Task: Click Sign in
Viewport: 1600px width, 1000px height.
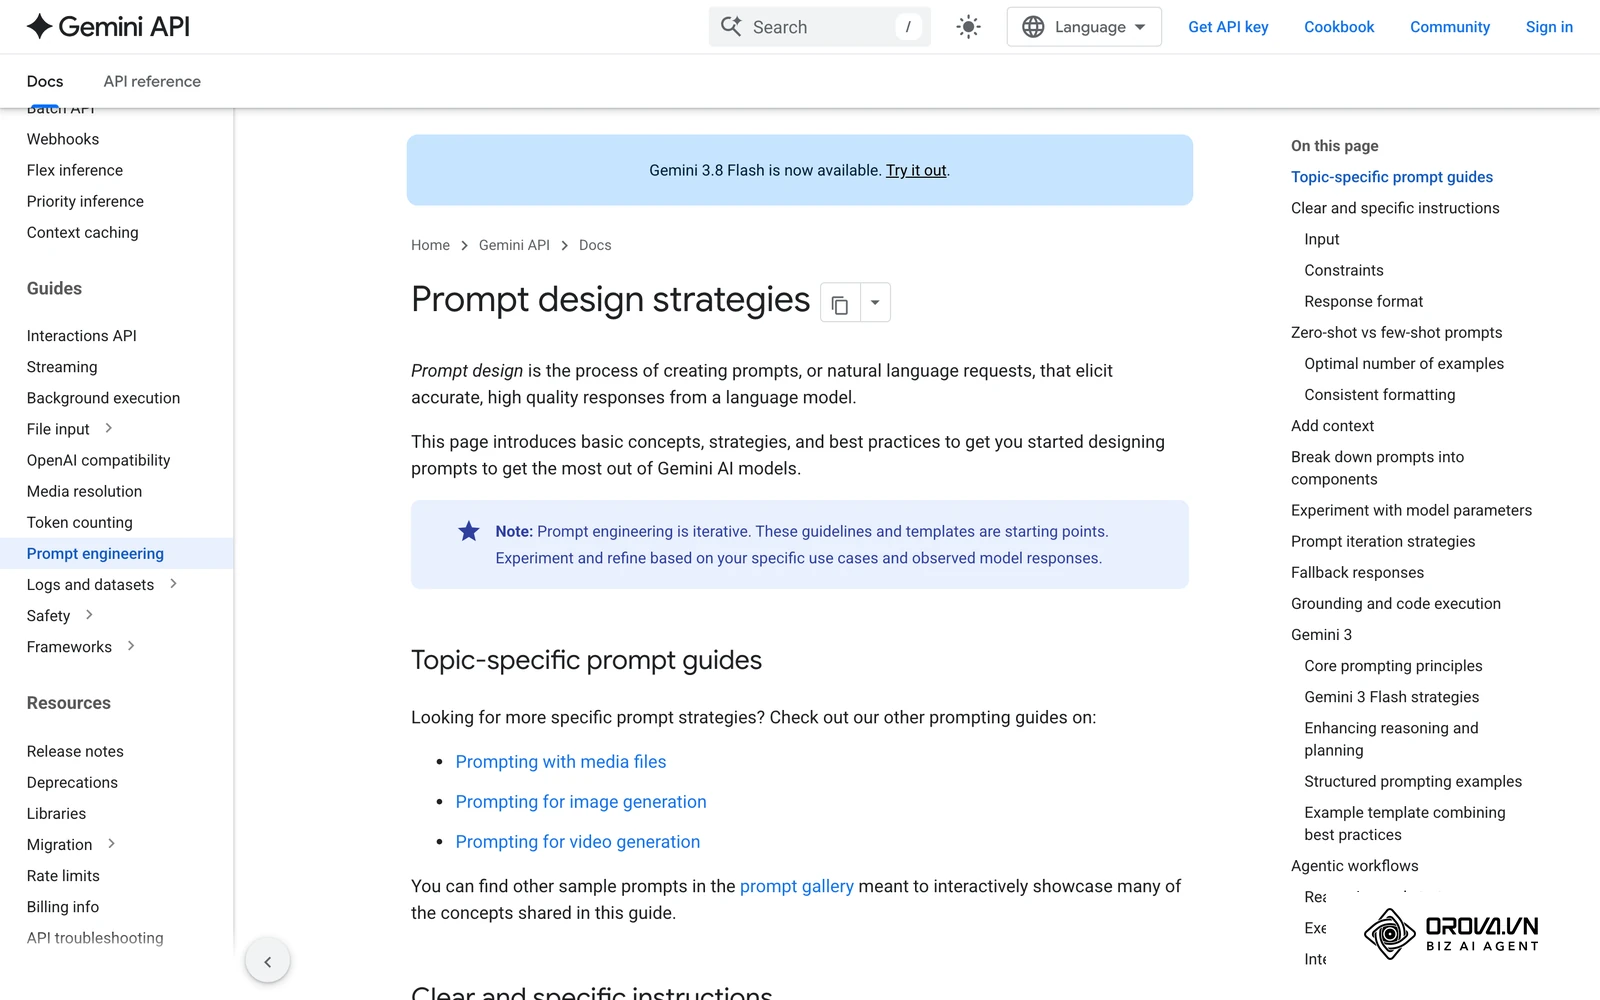Action: [x=1549, y=27]
